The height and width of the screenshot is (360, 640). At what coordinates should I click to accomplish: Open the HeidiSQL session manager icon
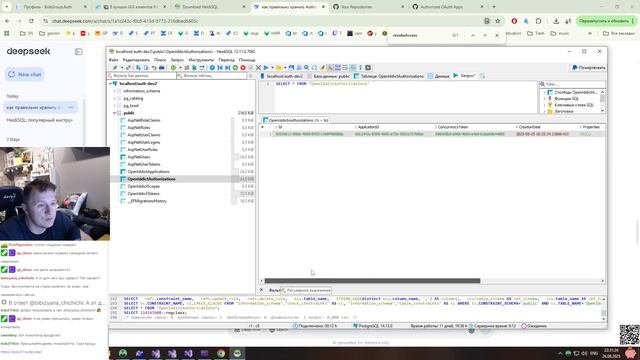coord(115,68)
